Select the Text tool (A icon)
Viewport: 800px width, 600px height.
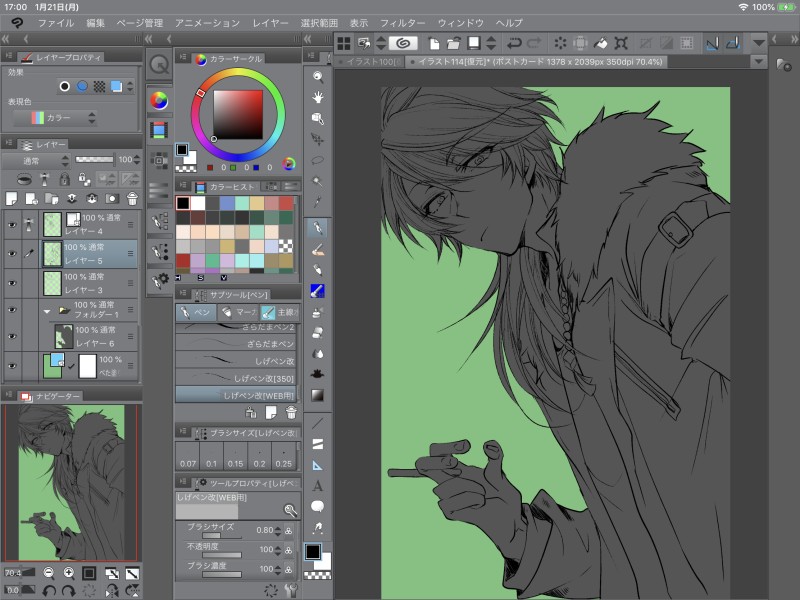(317, 486)
